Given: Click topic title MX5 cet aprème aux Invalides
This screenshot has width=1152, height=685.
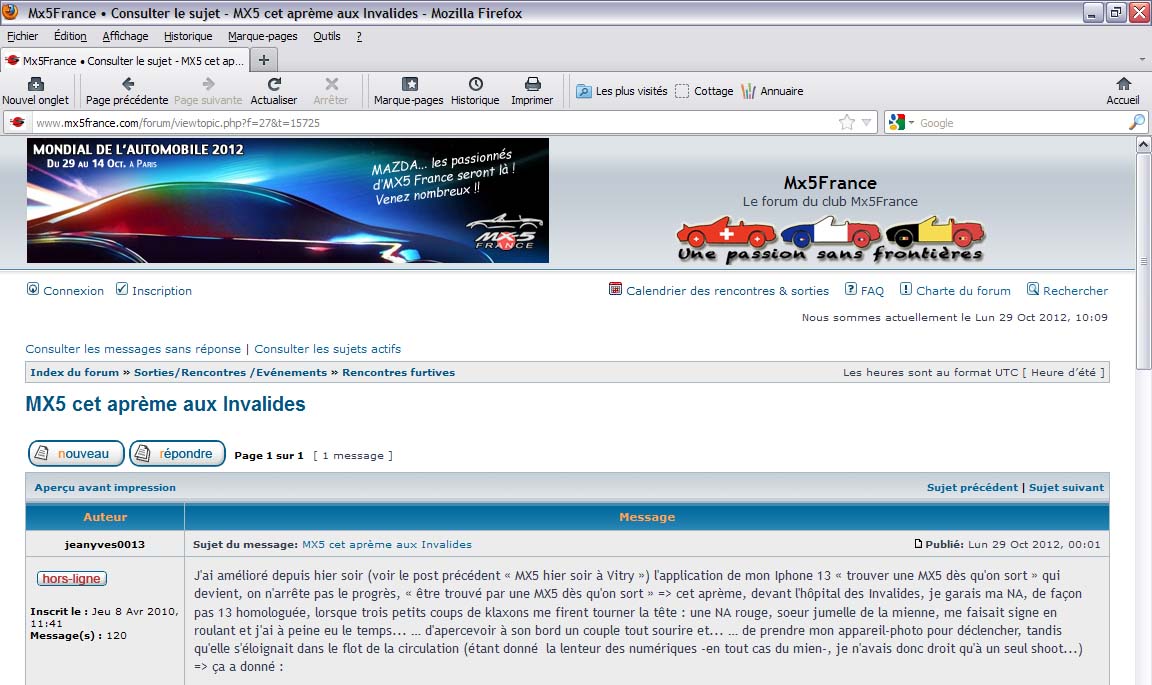Looking at the screenshot, I should pyautogui.click(x=165, y=404).
